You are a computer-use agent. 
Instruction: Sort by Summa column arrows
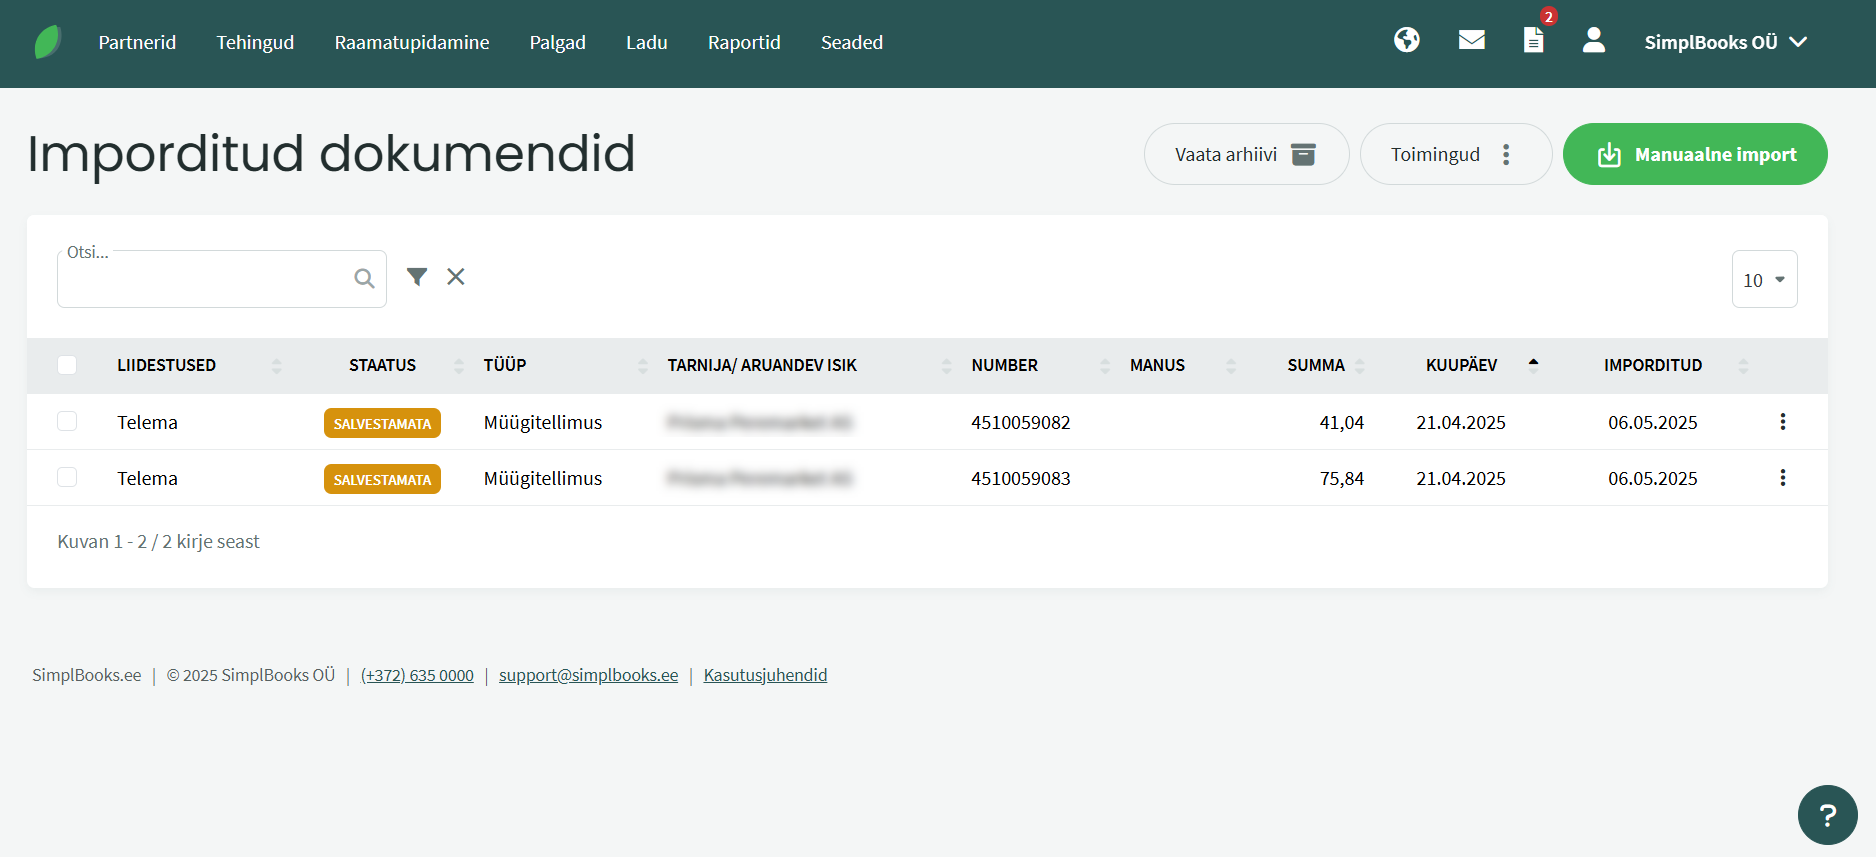1360,366
